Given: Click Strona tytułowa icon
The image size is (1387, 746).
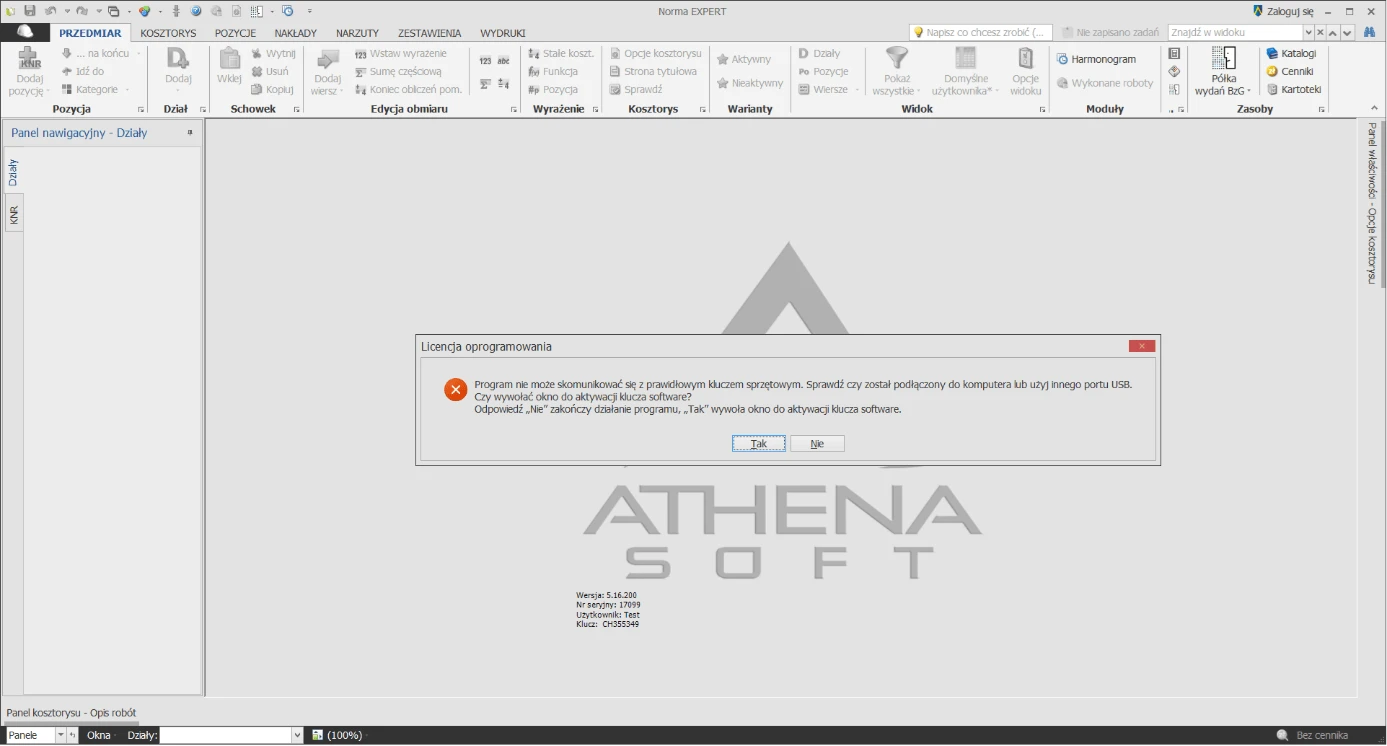Looking at the screenshot, I should point(616,71).
